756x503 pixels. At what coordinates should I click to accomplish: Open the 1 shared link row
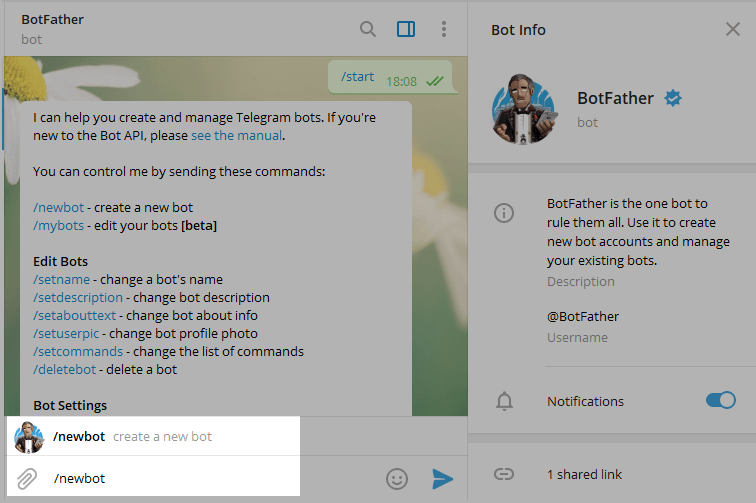[585, 474]
